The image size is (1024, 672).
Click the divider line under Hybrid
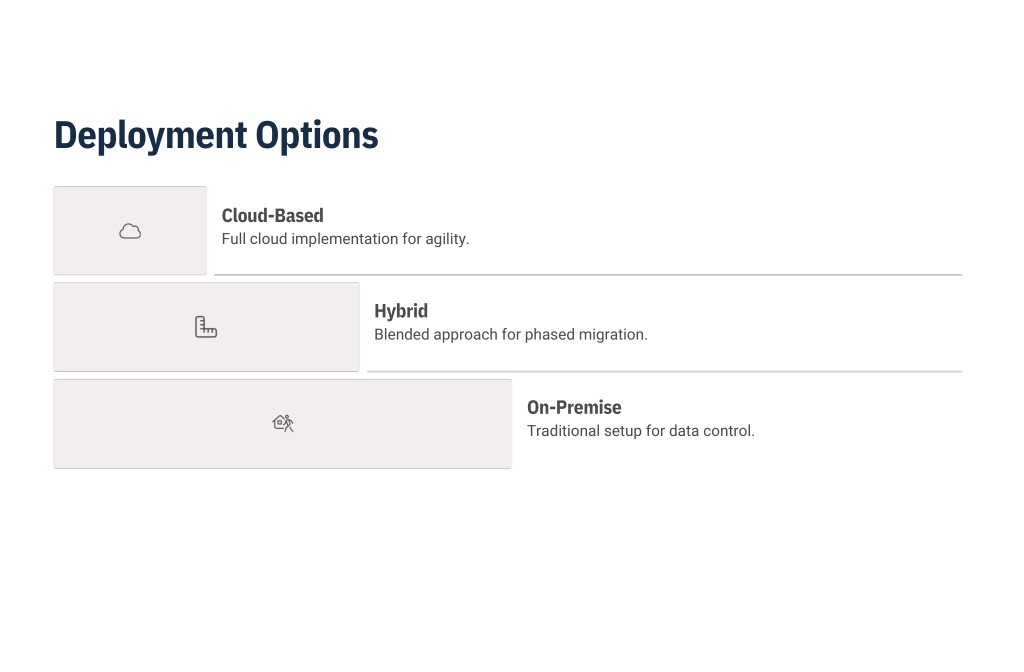(664, 372)
